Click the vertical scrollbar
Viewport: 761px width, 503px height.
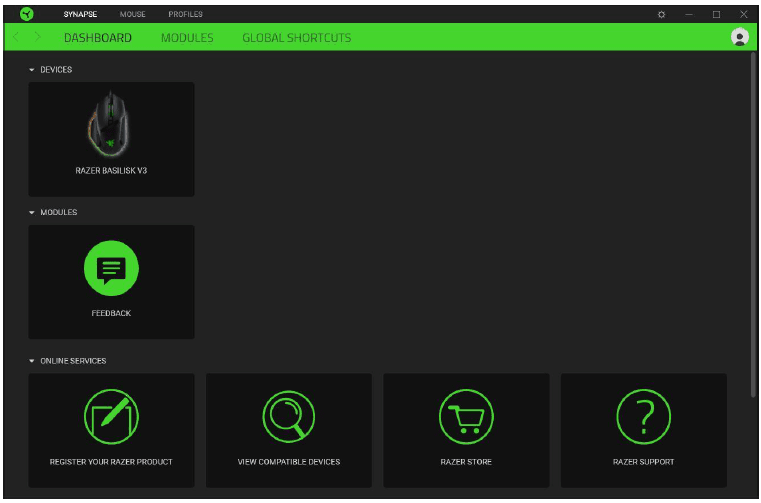(x=753, y=220)
